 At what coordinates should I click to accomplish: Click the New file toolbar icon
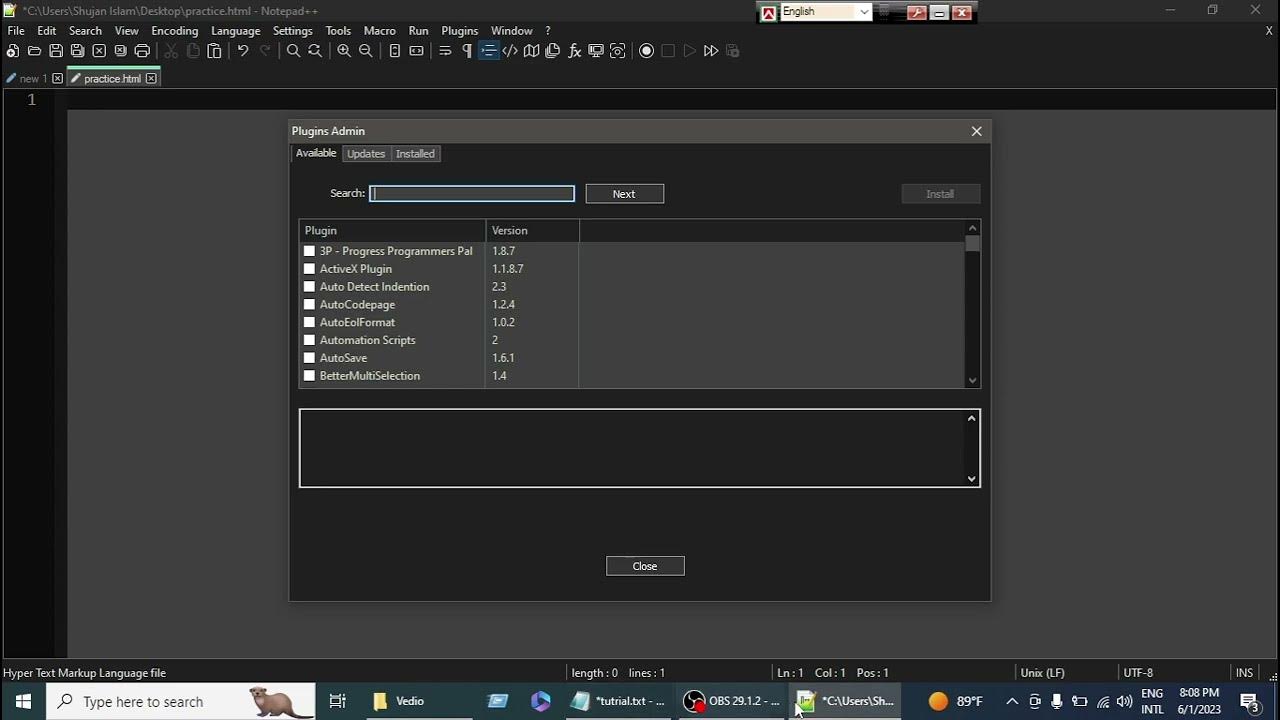[13, 51]
